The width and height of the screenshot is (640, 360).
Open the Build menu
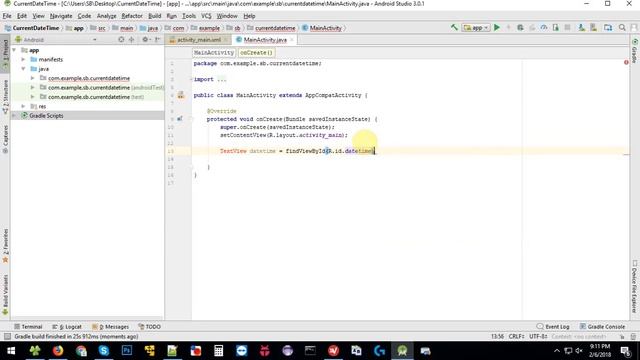[155, 16]
